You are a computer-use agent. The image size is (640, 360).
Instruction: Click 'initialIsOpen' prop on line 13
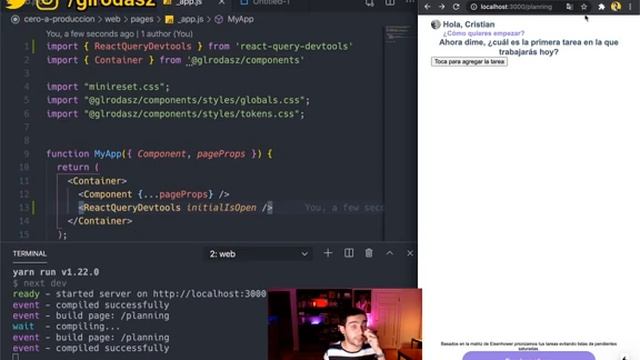[x=221, y=208]
